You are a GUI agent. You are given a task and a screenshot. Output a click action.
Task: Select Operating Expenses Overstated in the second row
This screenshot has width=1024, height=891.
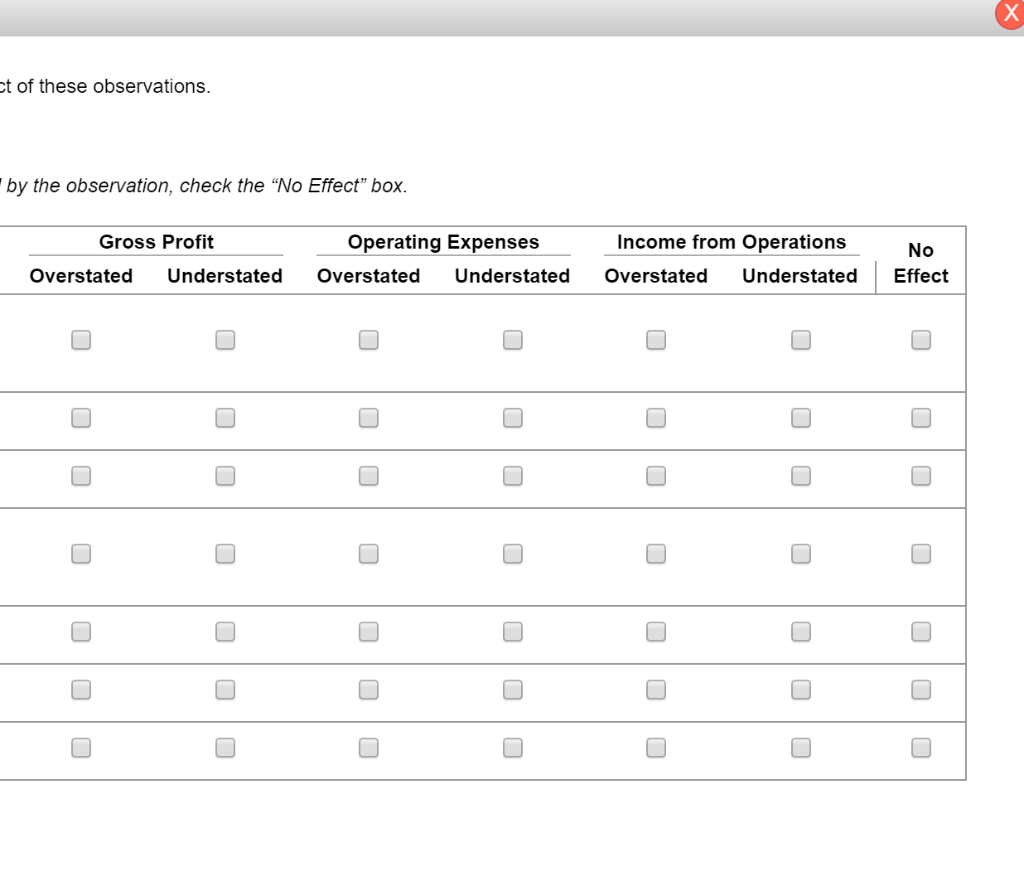coord(368,417)
